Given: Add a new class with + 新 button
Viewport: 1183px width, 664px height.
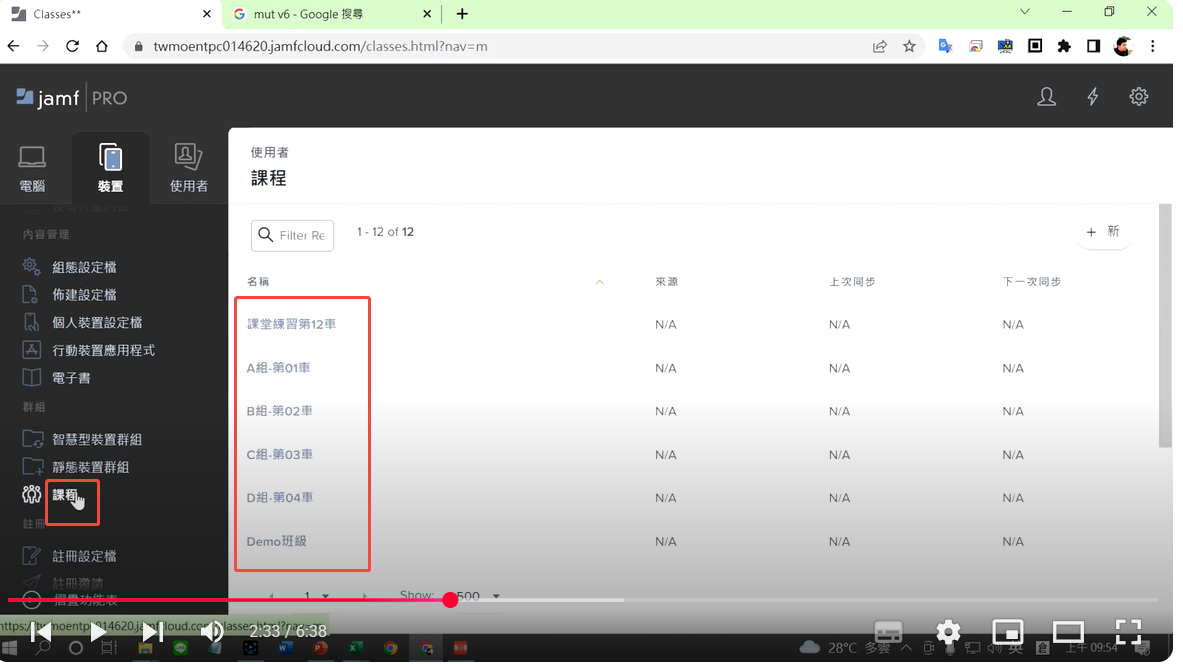Looking at the screenshot, I should pos(1103,232).
